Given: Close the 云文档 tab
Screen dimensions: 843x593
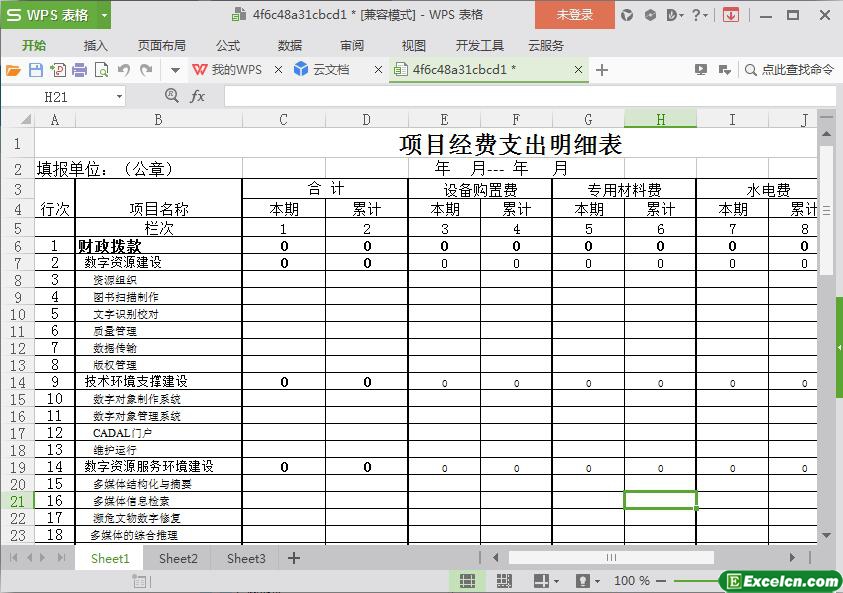Looking at the screenshot, I should click(x=378, y=70).
